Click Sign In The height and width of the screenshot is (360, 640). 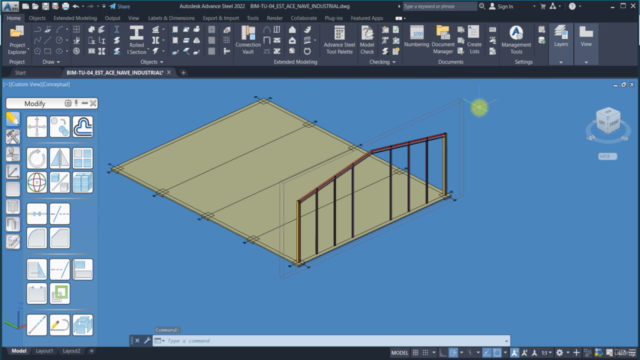[501, 6]
